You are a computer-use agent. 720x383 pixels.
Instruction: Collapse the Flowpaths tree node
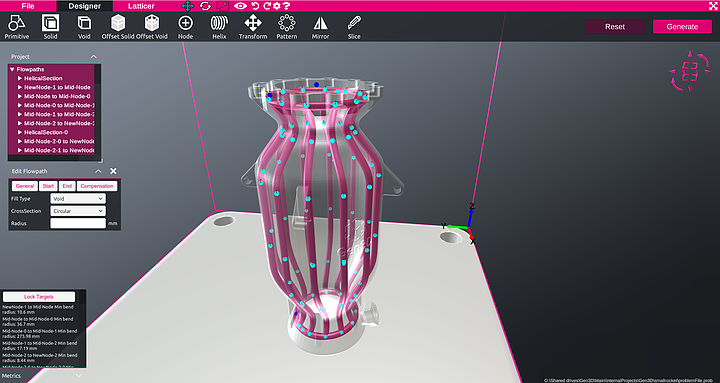pyautogui.click(x=12, y=69)
